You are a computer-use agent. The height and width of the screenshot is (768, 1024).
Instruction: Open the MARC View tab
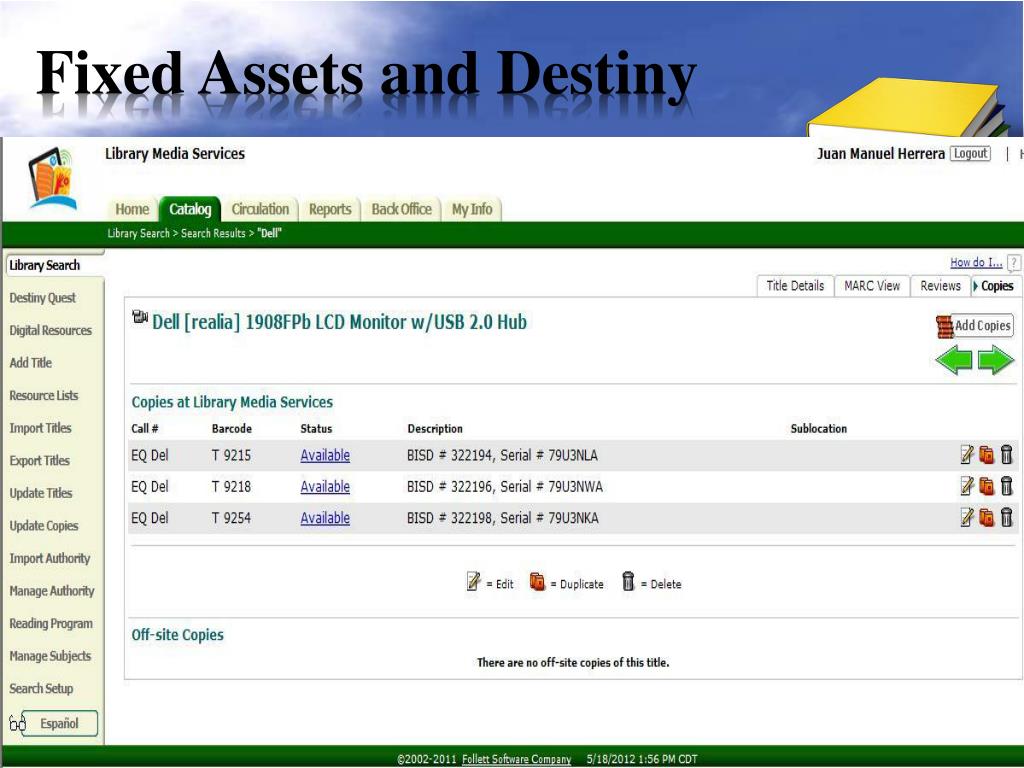tap(872, 285)
